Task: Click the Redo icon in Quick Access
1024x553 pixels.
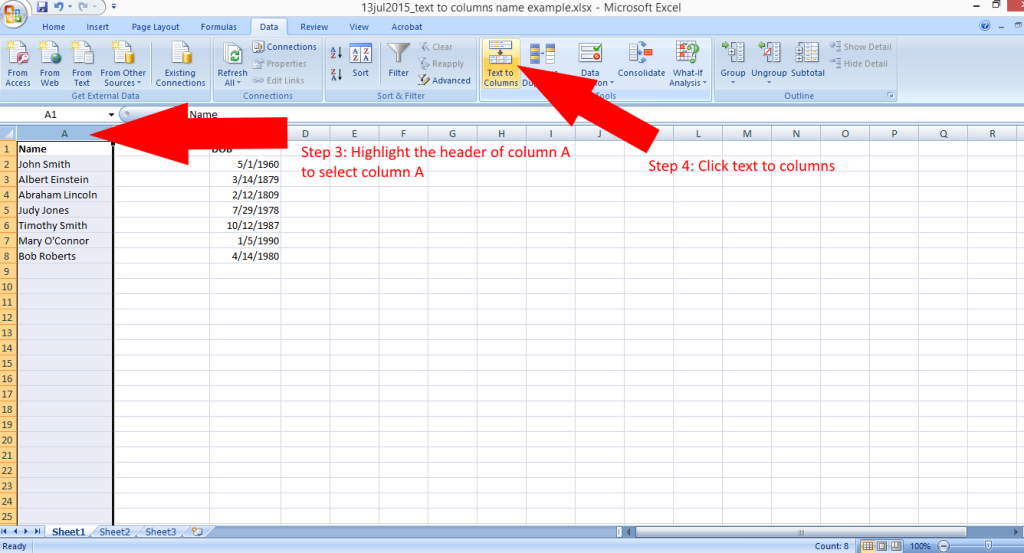Action: pyautogui.click(x=83, y=7)
